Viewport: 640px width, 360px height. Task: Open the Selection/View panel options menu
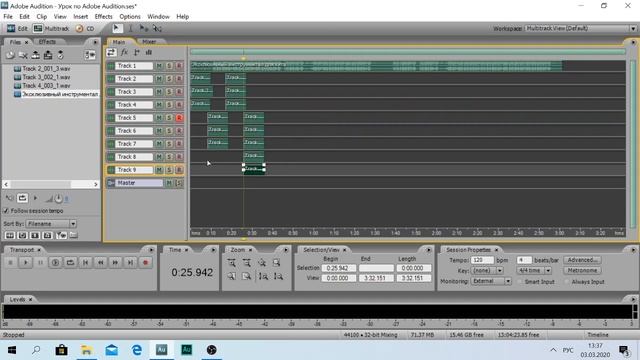429,250
